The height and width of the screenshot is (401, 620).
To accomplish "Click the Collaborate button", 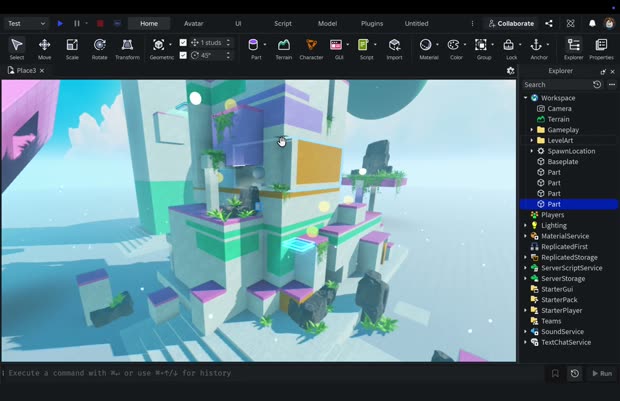I will [x=511, y=23].
